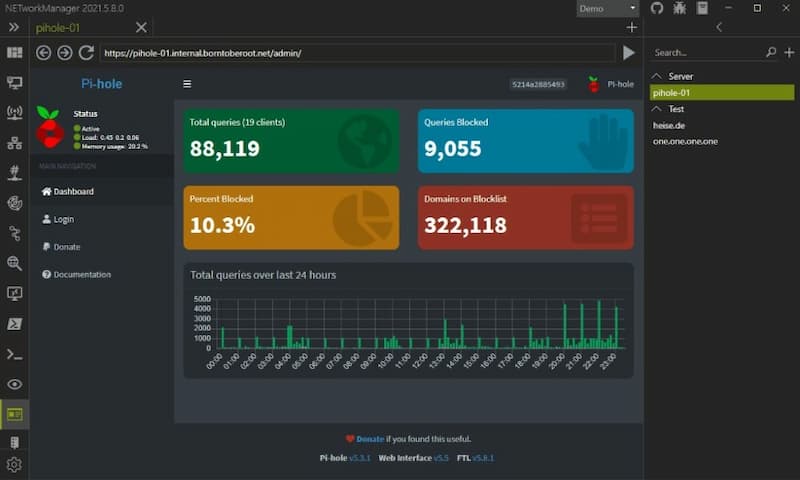Collapse the profiles panel with chevron
This screenshot has height=480, width=800.
[719, 27]
